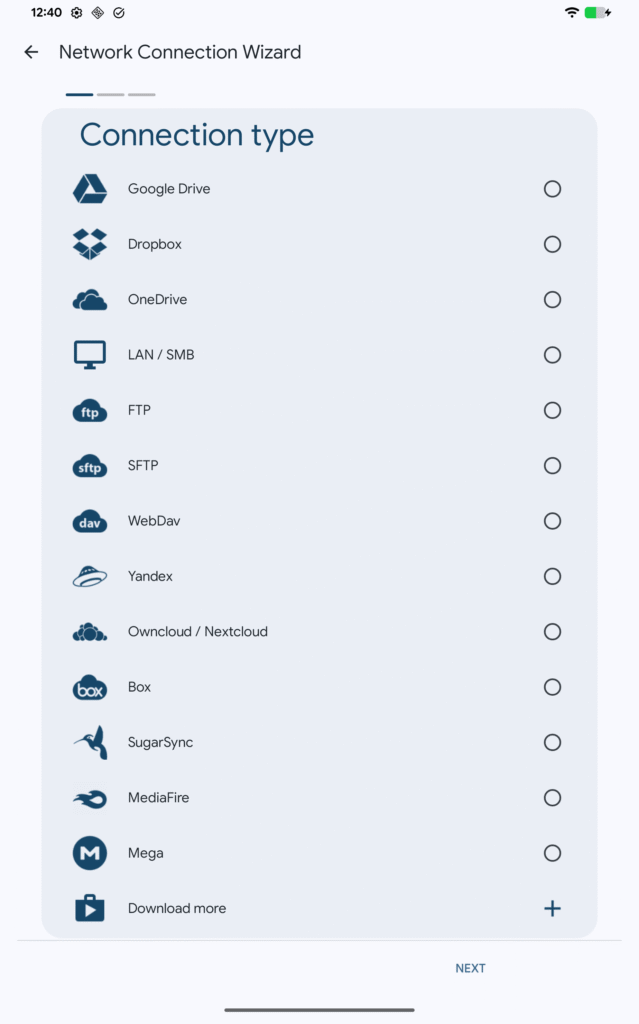Click the LAN / SMB monitor icon
Image resolution: width=639 pixels, height=1024 pixels.
click(x=90, y=354)
